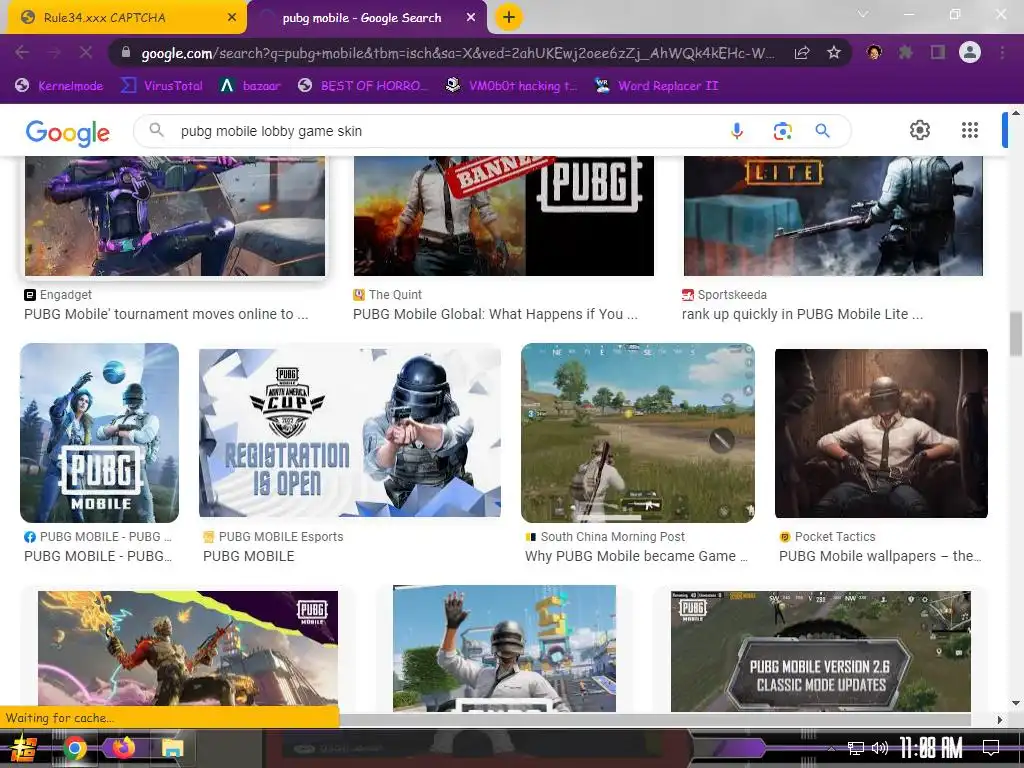Open the Pocket Tactics wallpaper image
This screenshot has width=1024, height=768.
(881, 433)
